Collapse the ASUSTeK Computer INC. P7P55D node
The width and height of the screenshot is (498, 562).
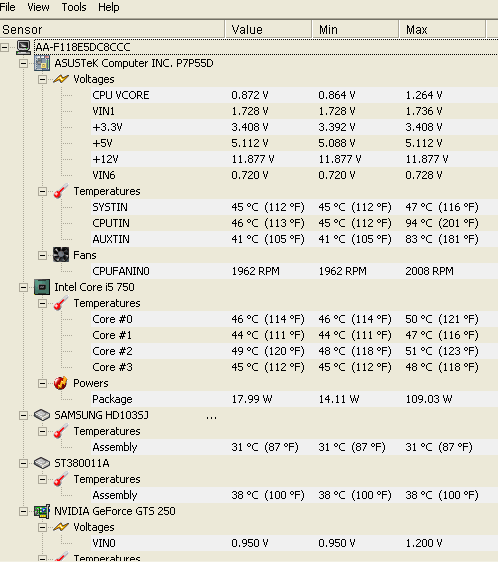point(23,63)
